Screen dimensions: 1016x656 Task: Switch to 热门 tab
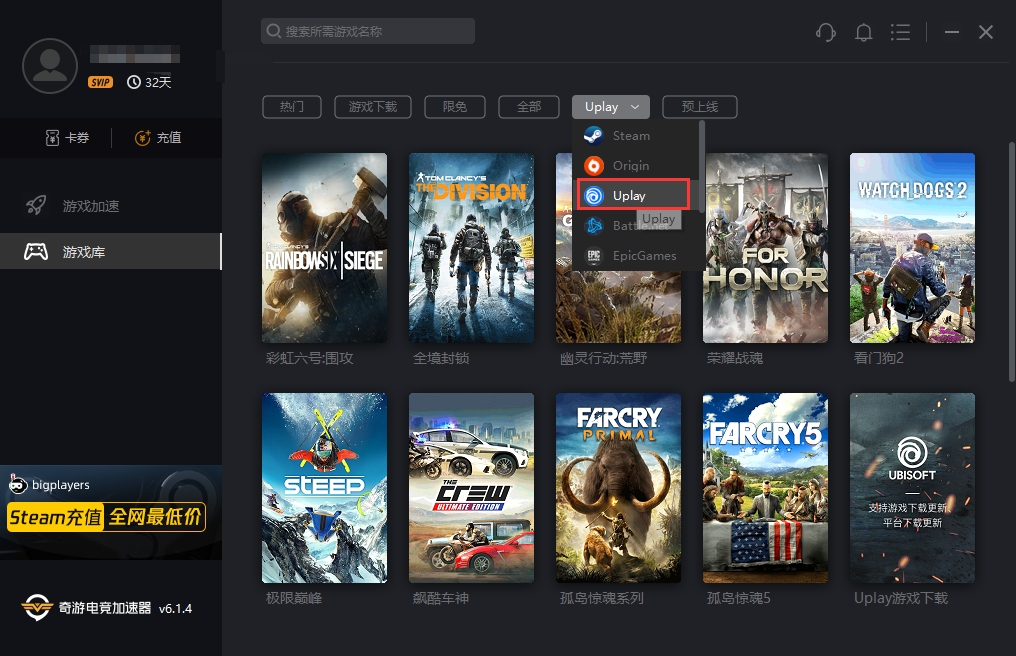coord(292,107)
